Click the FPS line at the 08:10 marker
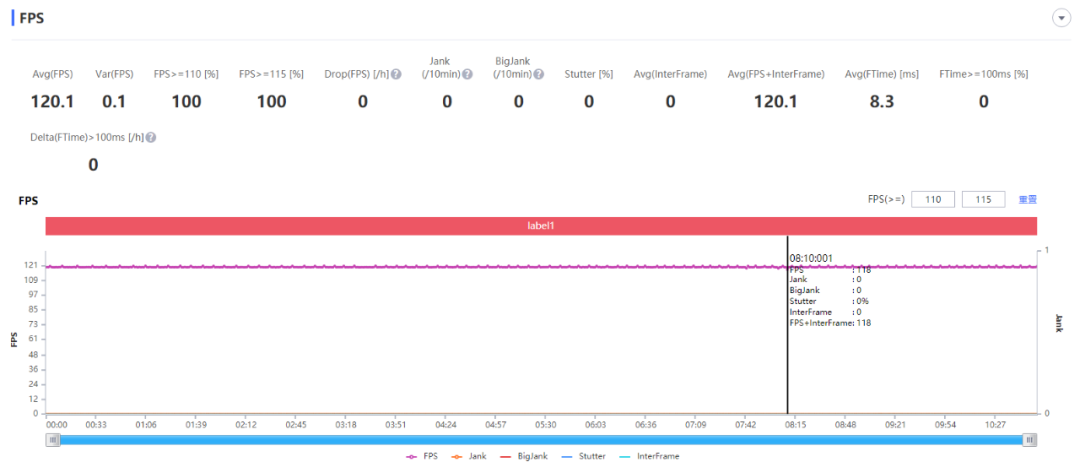 tap(787, 266)
